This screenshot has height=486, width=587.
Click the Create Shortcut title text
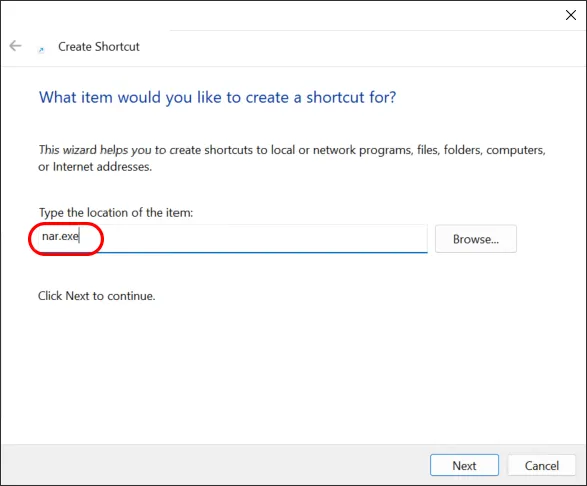click(99, 46)
